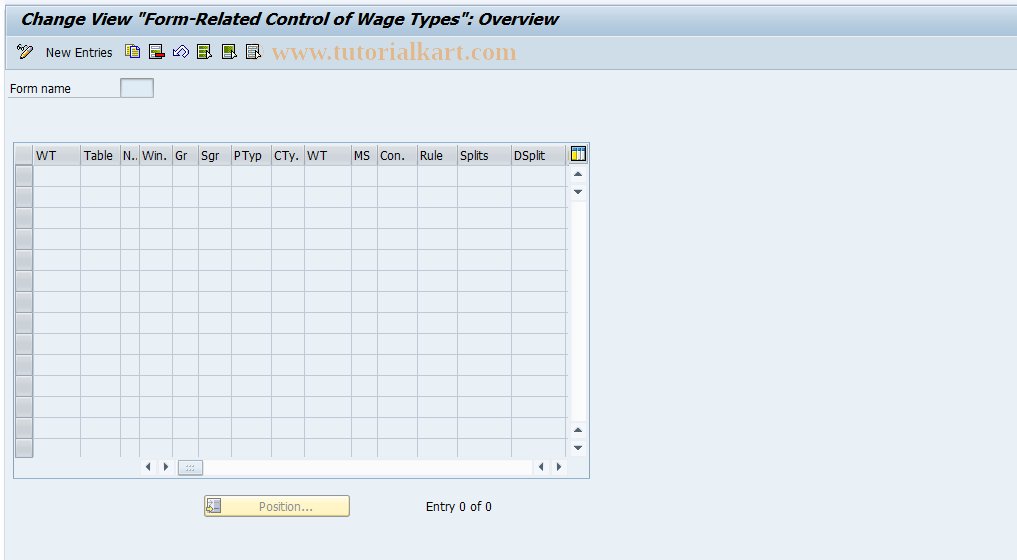Click the Delete entry icon
This screenshot has height=560, width=1017.
click(x=156, y=52)
